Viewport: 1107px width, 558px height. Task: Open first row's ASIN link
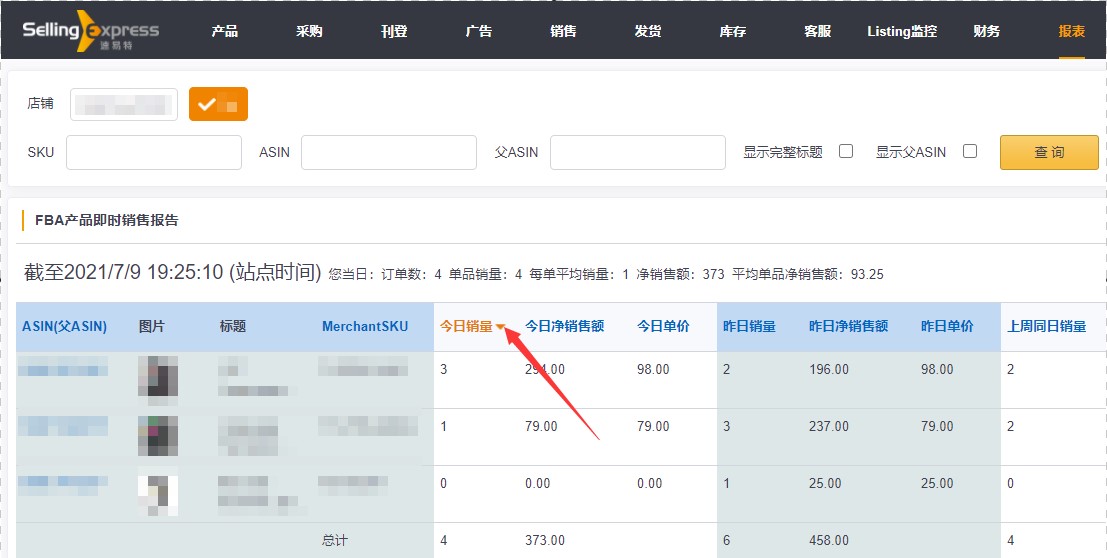64,370
